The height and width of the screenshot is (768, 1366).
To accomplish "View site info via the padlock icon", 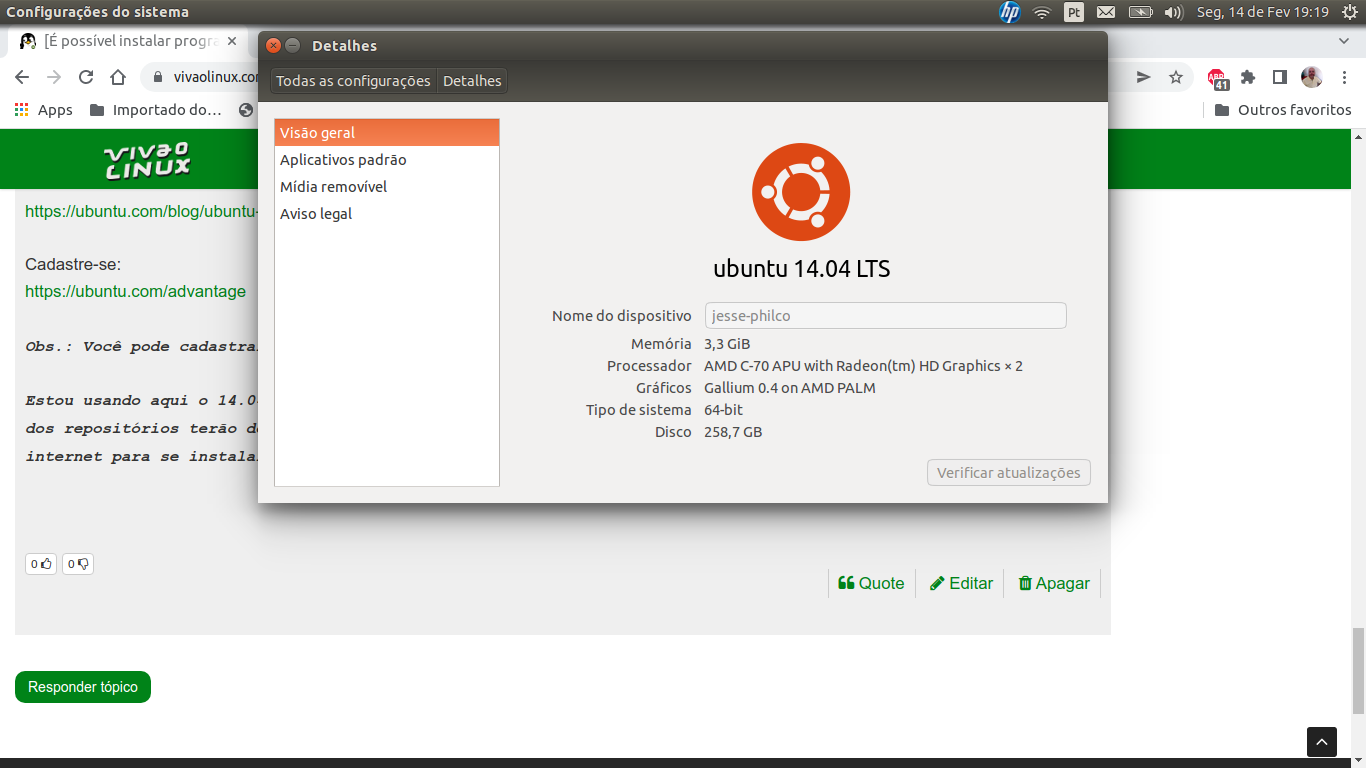I will (159, 77).
